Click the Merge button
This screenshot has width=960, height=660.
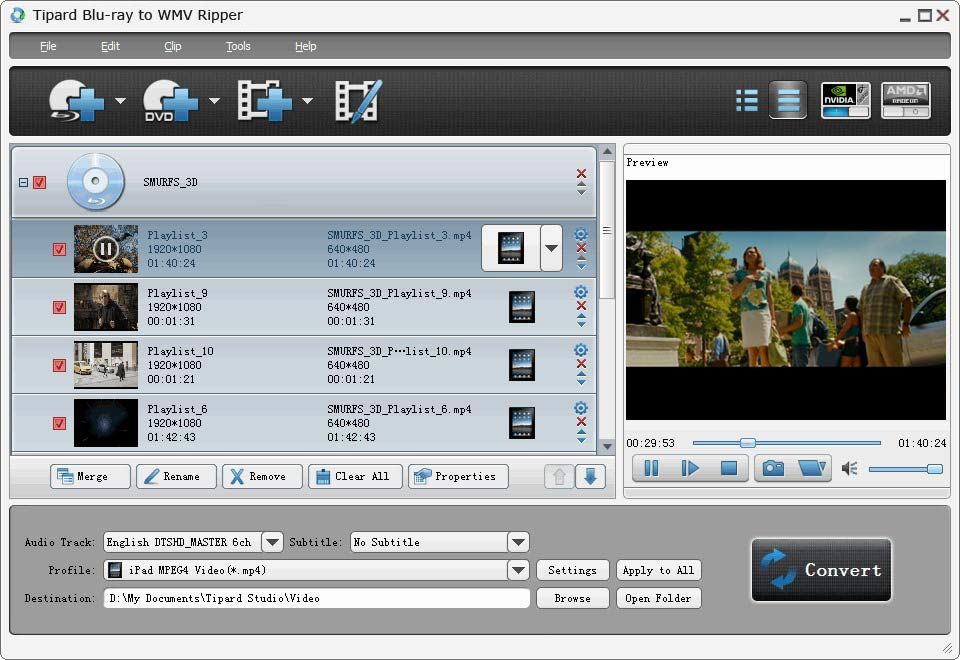click(x=91, y=476)
